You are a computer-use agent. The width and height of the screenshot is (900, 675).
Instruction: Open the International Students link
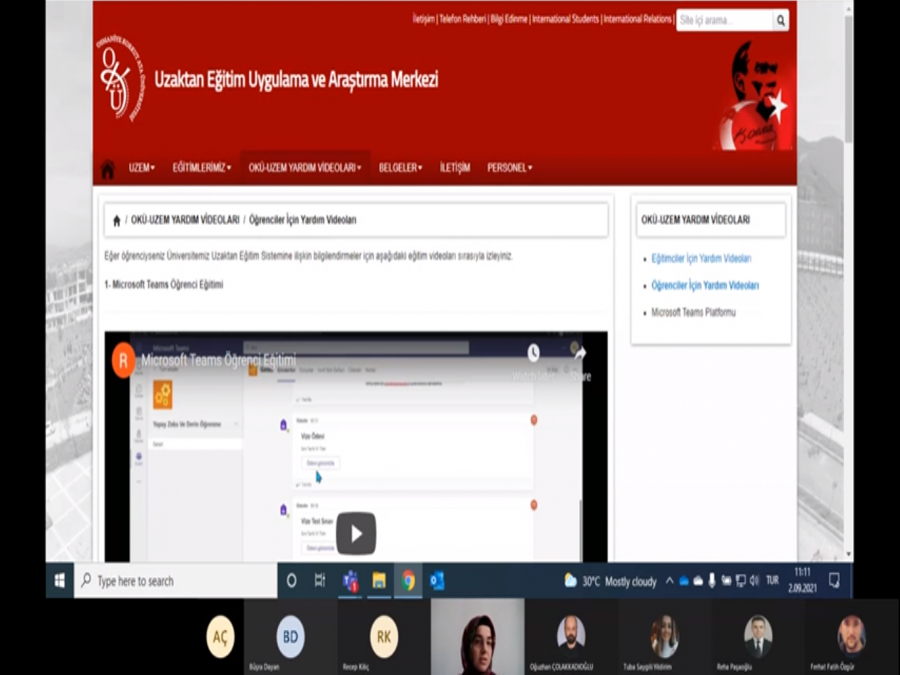[565, 20]
